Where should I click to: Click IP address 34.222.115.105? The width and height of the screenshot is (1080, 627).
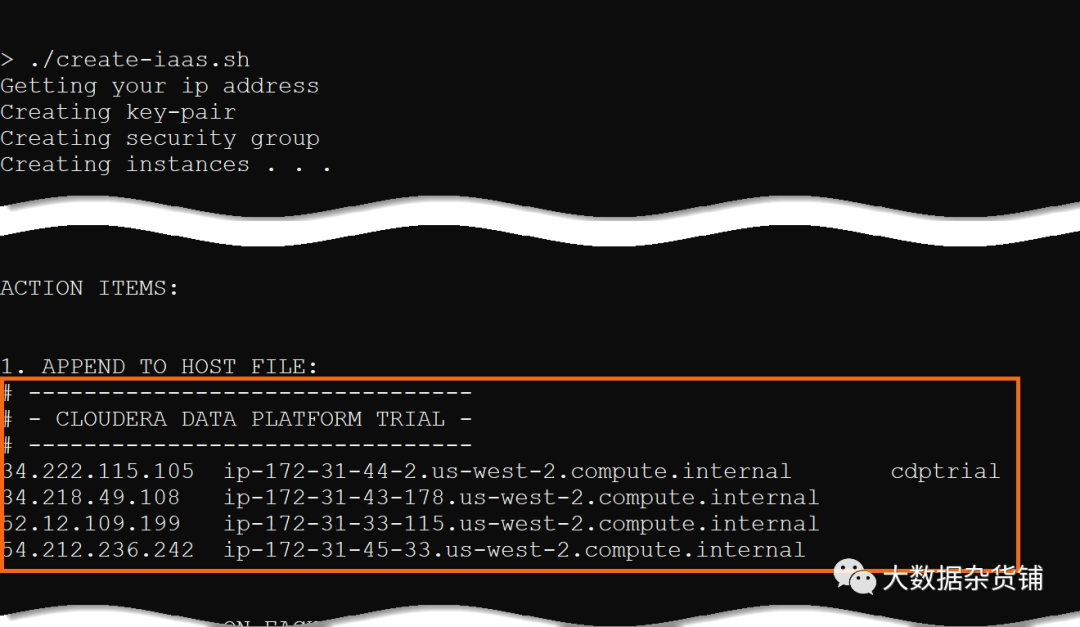pyautogui.click(x=98, y=471)
